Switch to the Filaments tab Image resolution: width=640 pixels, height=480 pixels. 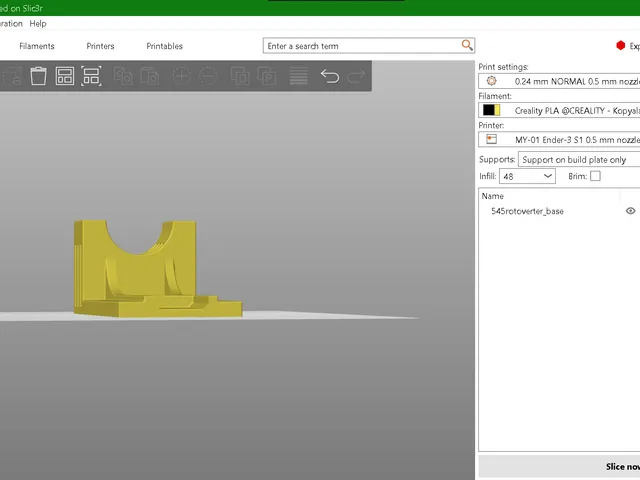[37, 46]
